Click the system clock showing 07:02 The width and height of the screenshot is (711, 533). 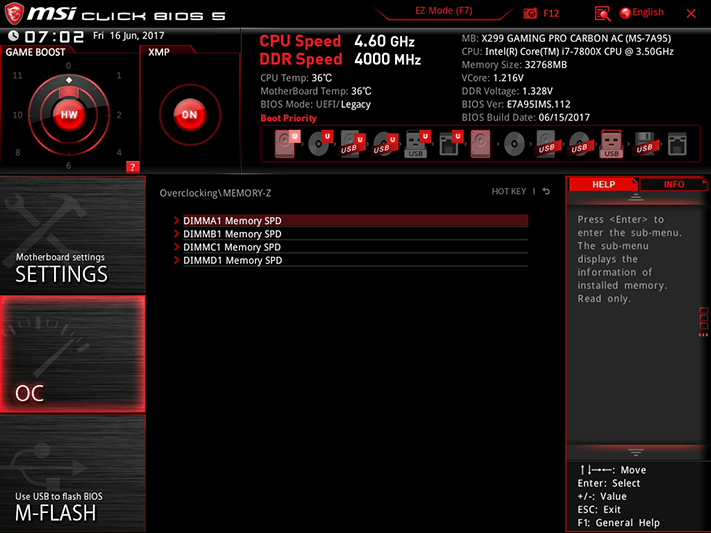pyautogui.click(x=54, y=36)
